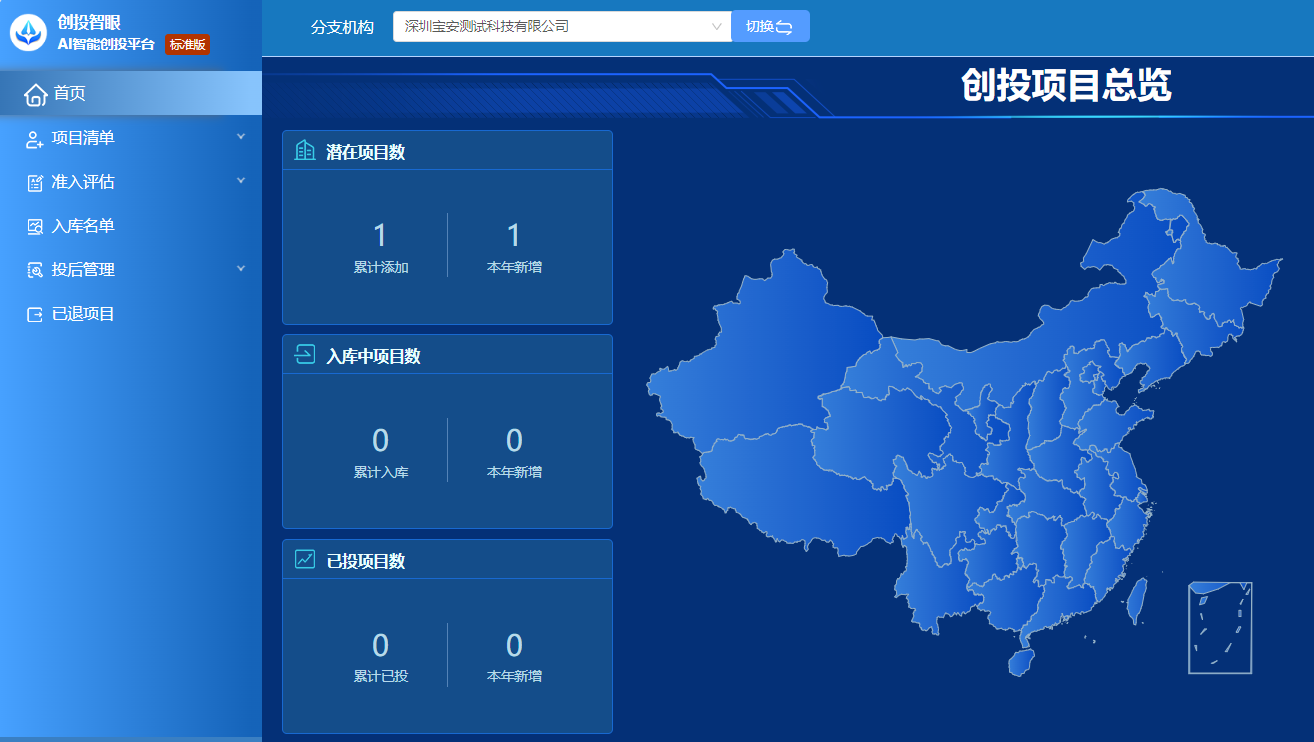Click the 项目清单 person icon

pyautogui.click(x=35, y=139)
